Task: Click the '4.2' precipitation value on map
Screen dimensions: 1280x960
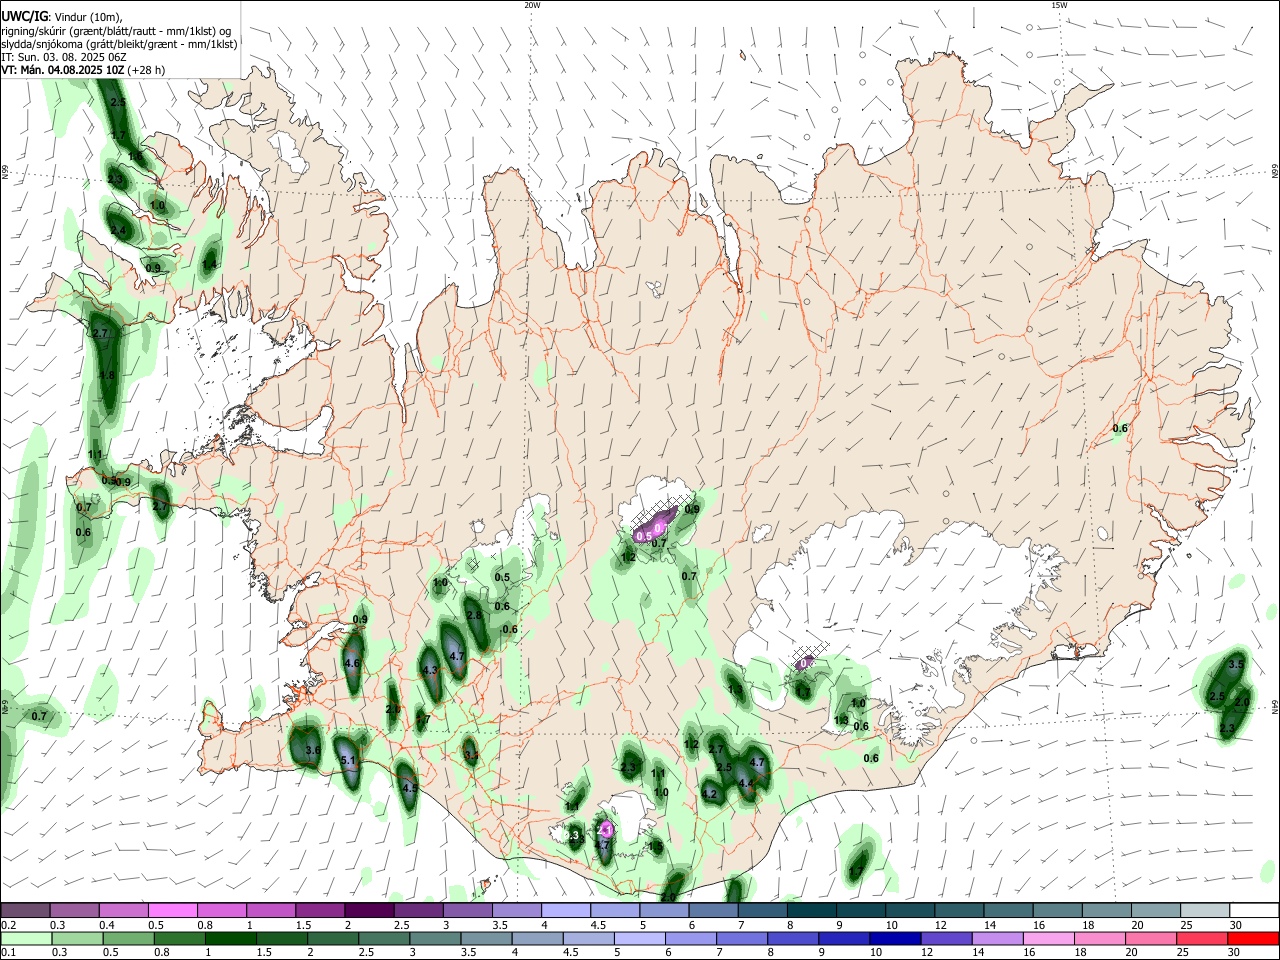Action: point(710,794)
